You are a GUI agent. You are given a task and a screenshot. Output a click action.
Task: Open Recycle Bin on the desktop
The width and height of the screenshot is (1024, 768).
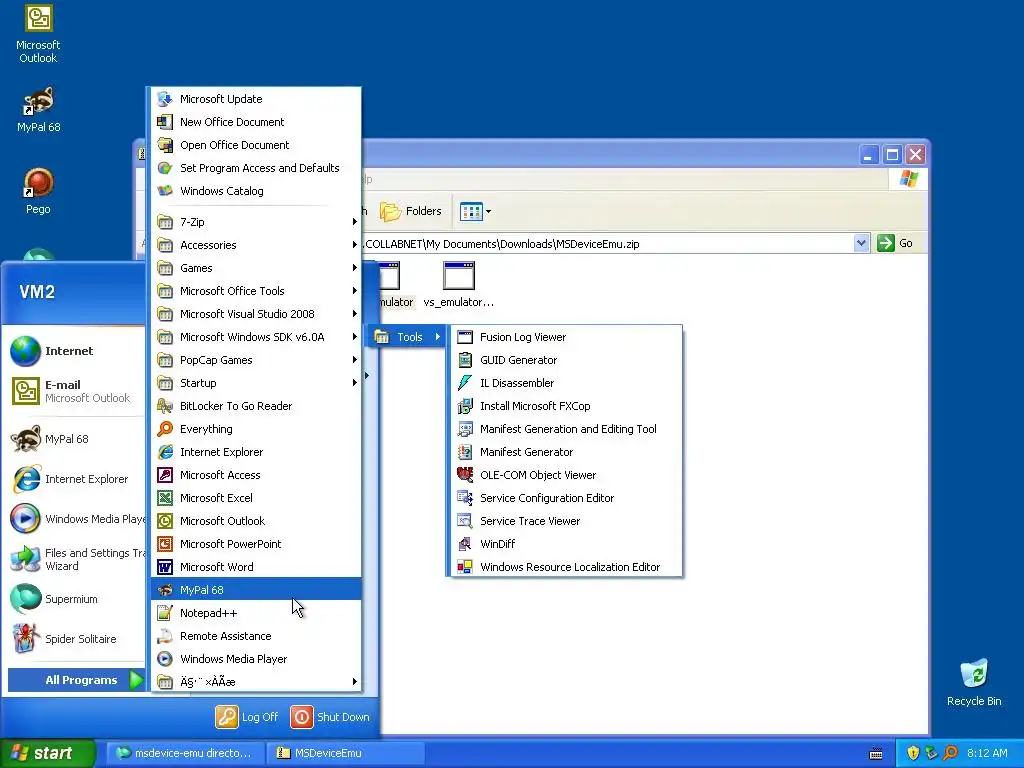[x=974, y=683]
